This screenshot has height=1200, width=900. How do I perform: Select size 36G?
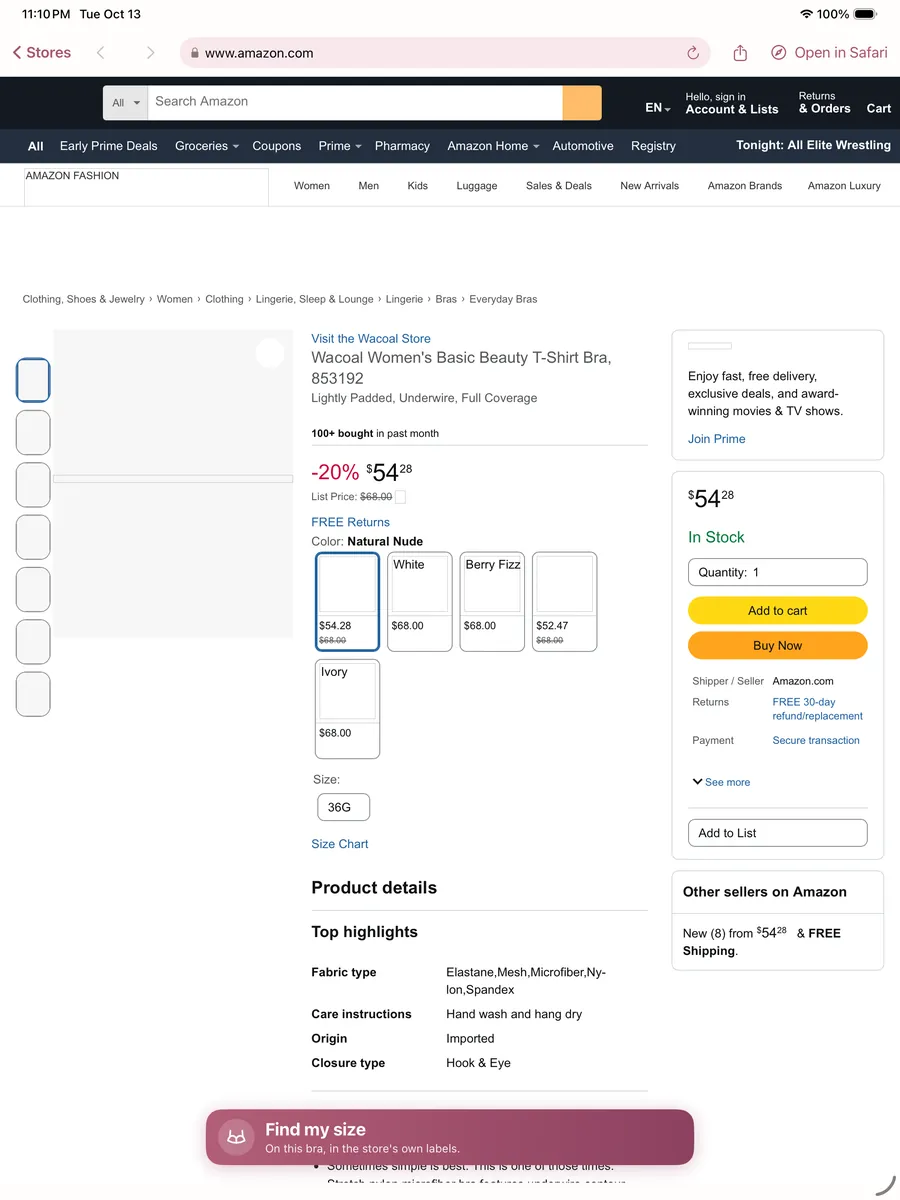tap(343, 807)
